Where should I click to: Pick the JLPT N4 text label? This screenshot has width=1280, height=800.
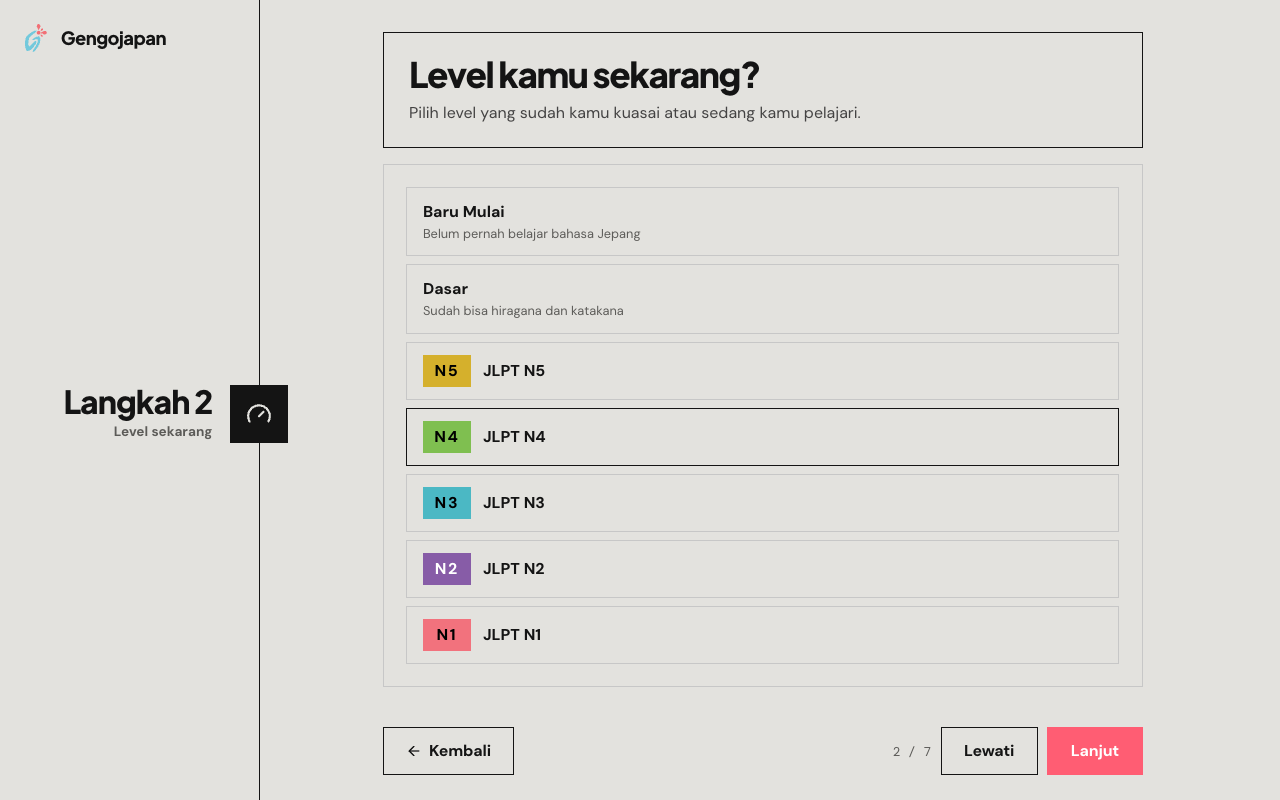[x=514, y=437]
